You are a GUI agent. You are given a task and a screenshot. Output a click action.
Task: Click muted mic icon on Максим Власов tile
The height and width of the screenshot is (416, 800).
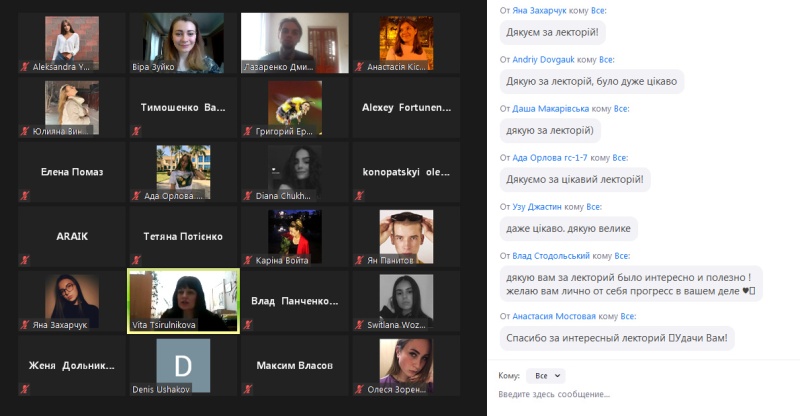(x=248, y=389)
